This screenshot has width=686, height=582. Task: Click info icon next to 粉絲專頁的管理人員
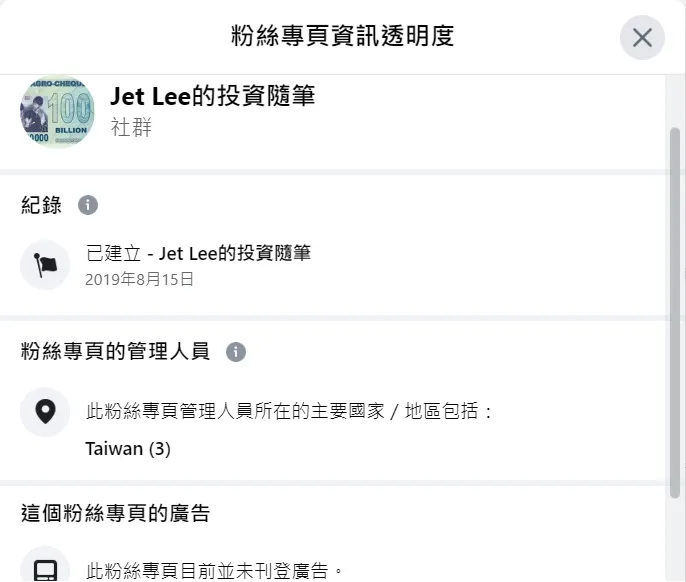coord(235,352)
